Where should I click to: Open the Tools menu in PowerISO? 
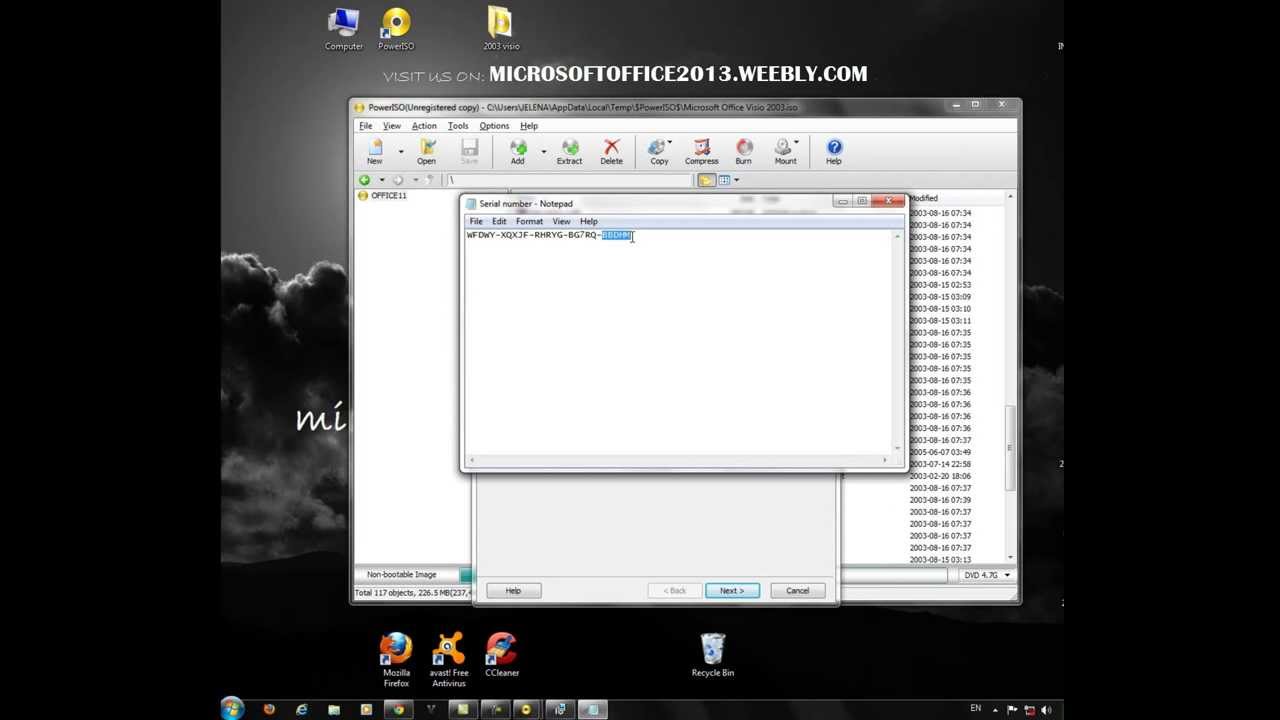[x=458, y=126]
